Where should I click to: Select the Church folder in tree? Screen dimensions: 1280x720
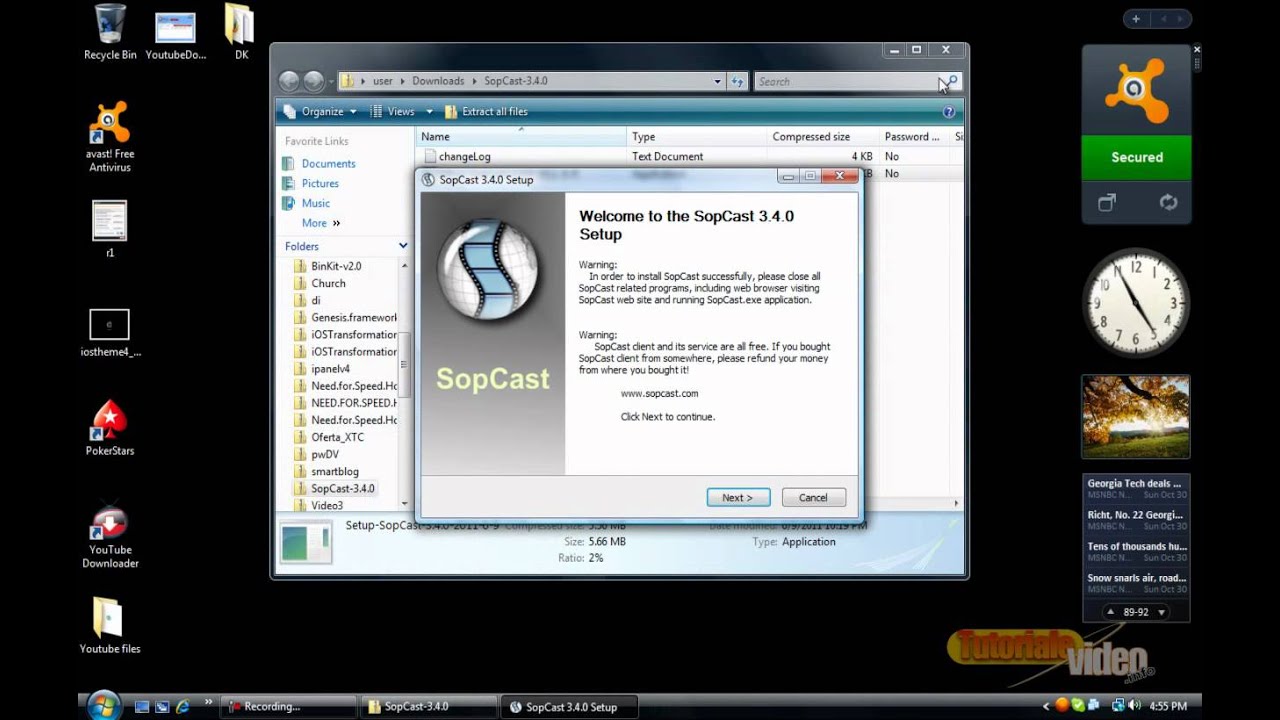[x=328, y=284]
